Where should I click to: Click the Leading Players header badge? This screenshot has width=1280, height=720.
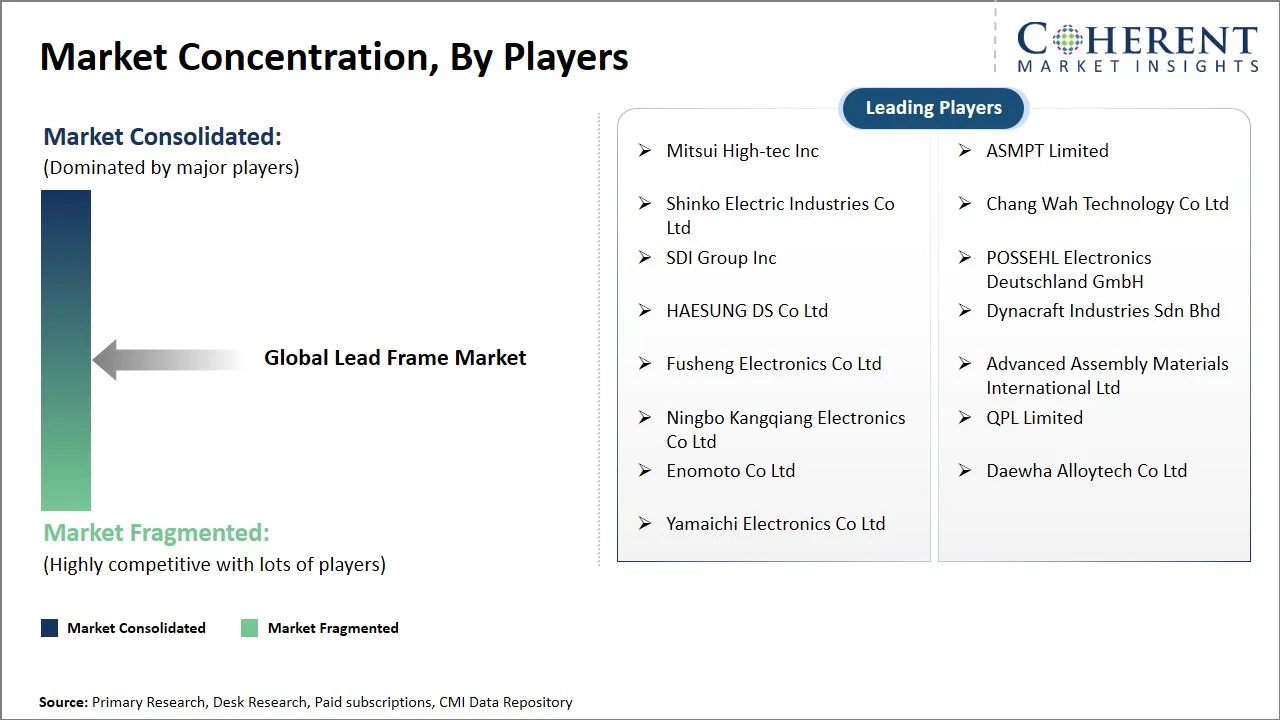pos(933,108)
